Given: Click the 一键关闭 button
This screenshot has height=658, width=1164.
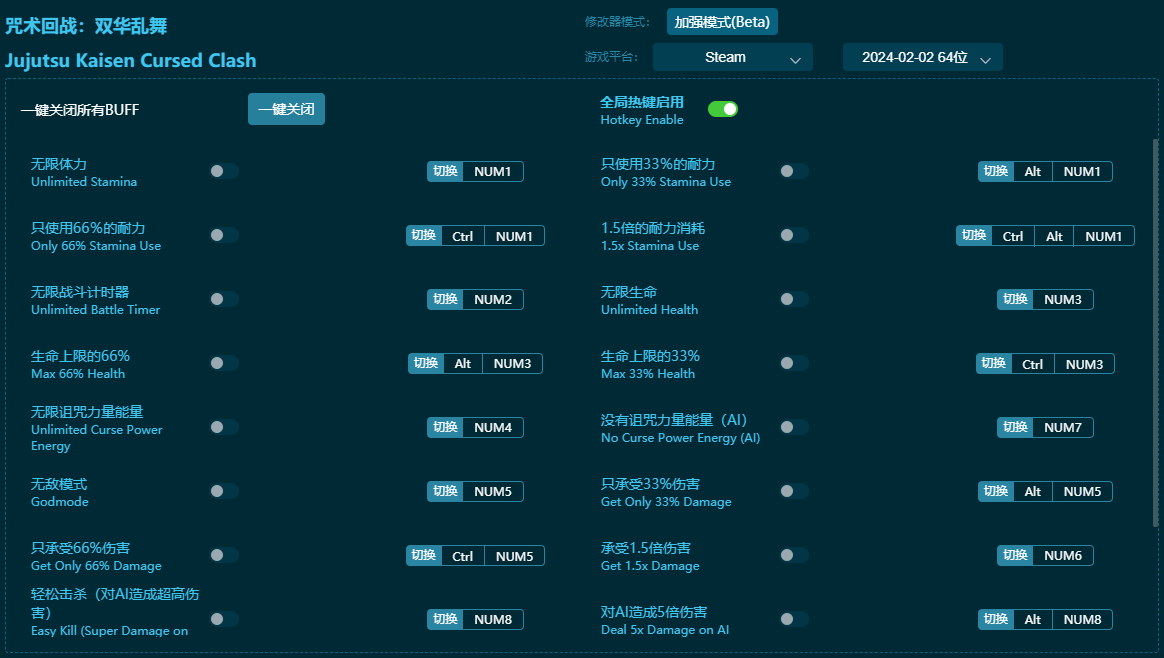Looking at the screenshot, I should click(x=286, y=109).
